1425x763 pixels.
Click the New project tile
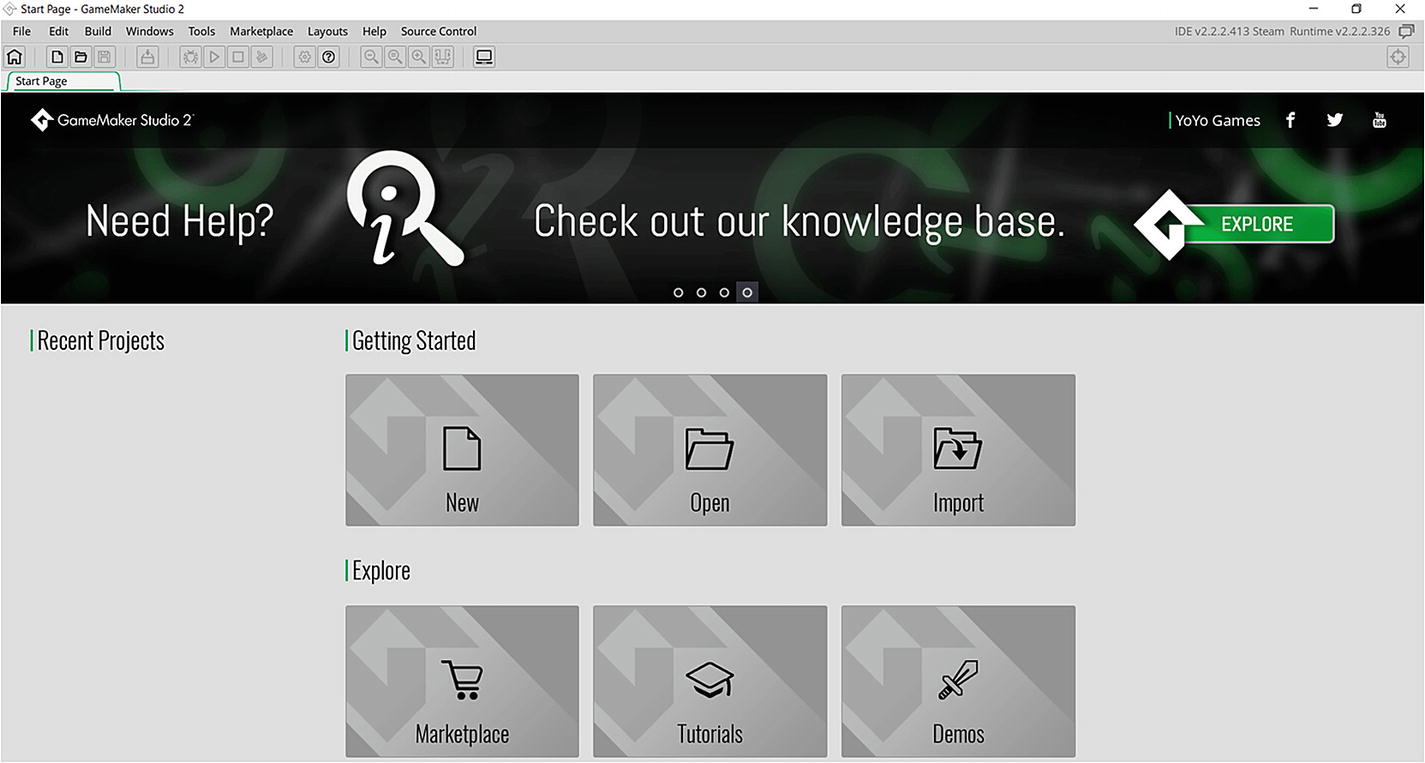click(x=462, y=450)
